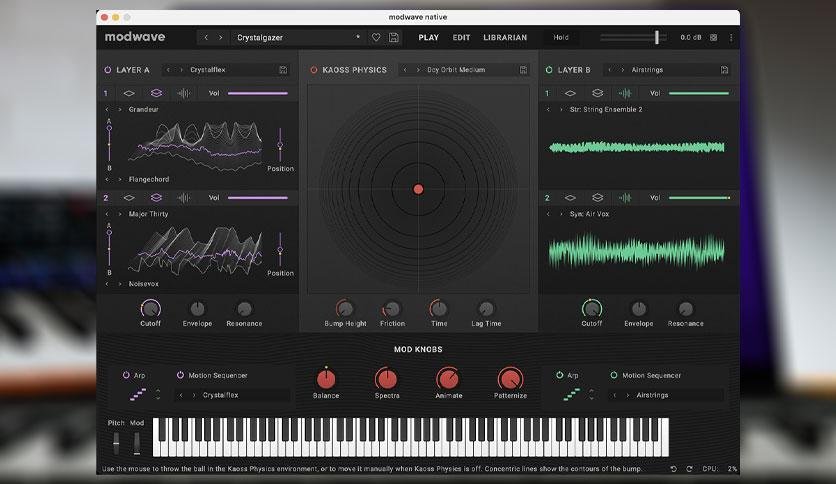Screen dimensions: 836x484
Task: Adjust the Patternize mod knob
Action: [510, 379]
